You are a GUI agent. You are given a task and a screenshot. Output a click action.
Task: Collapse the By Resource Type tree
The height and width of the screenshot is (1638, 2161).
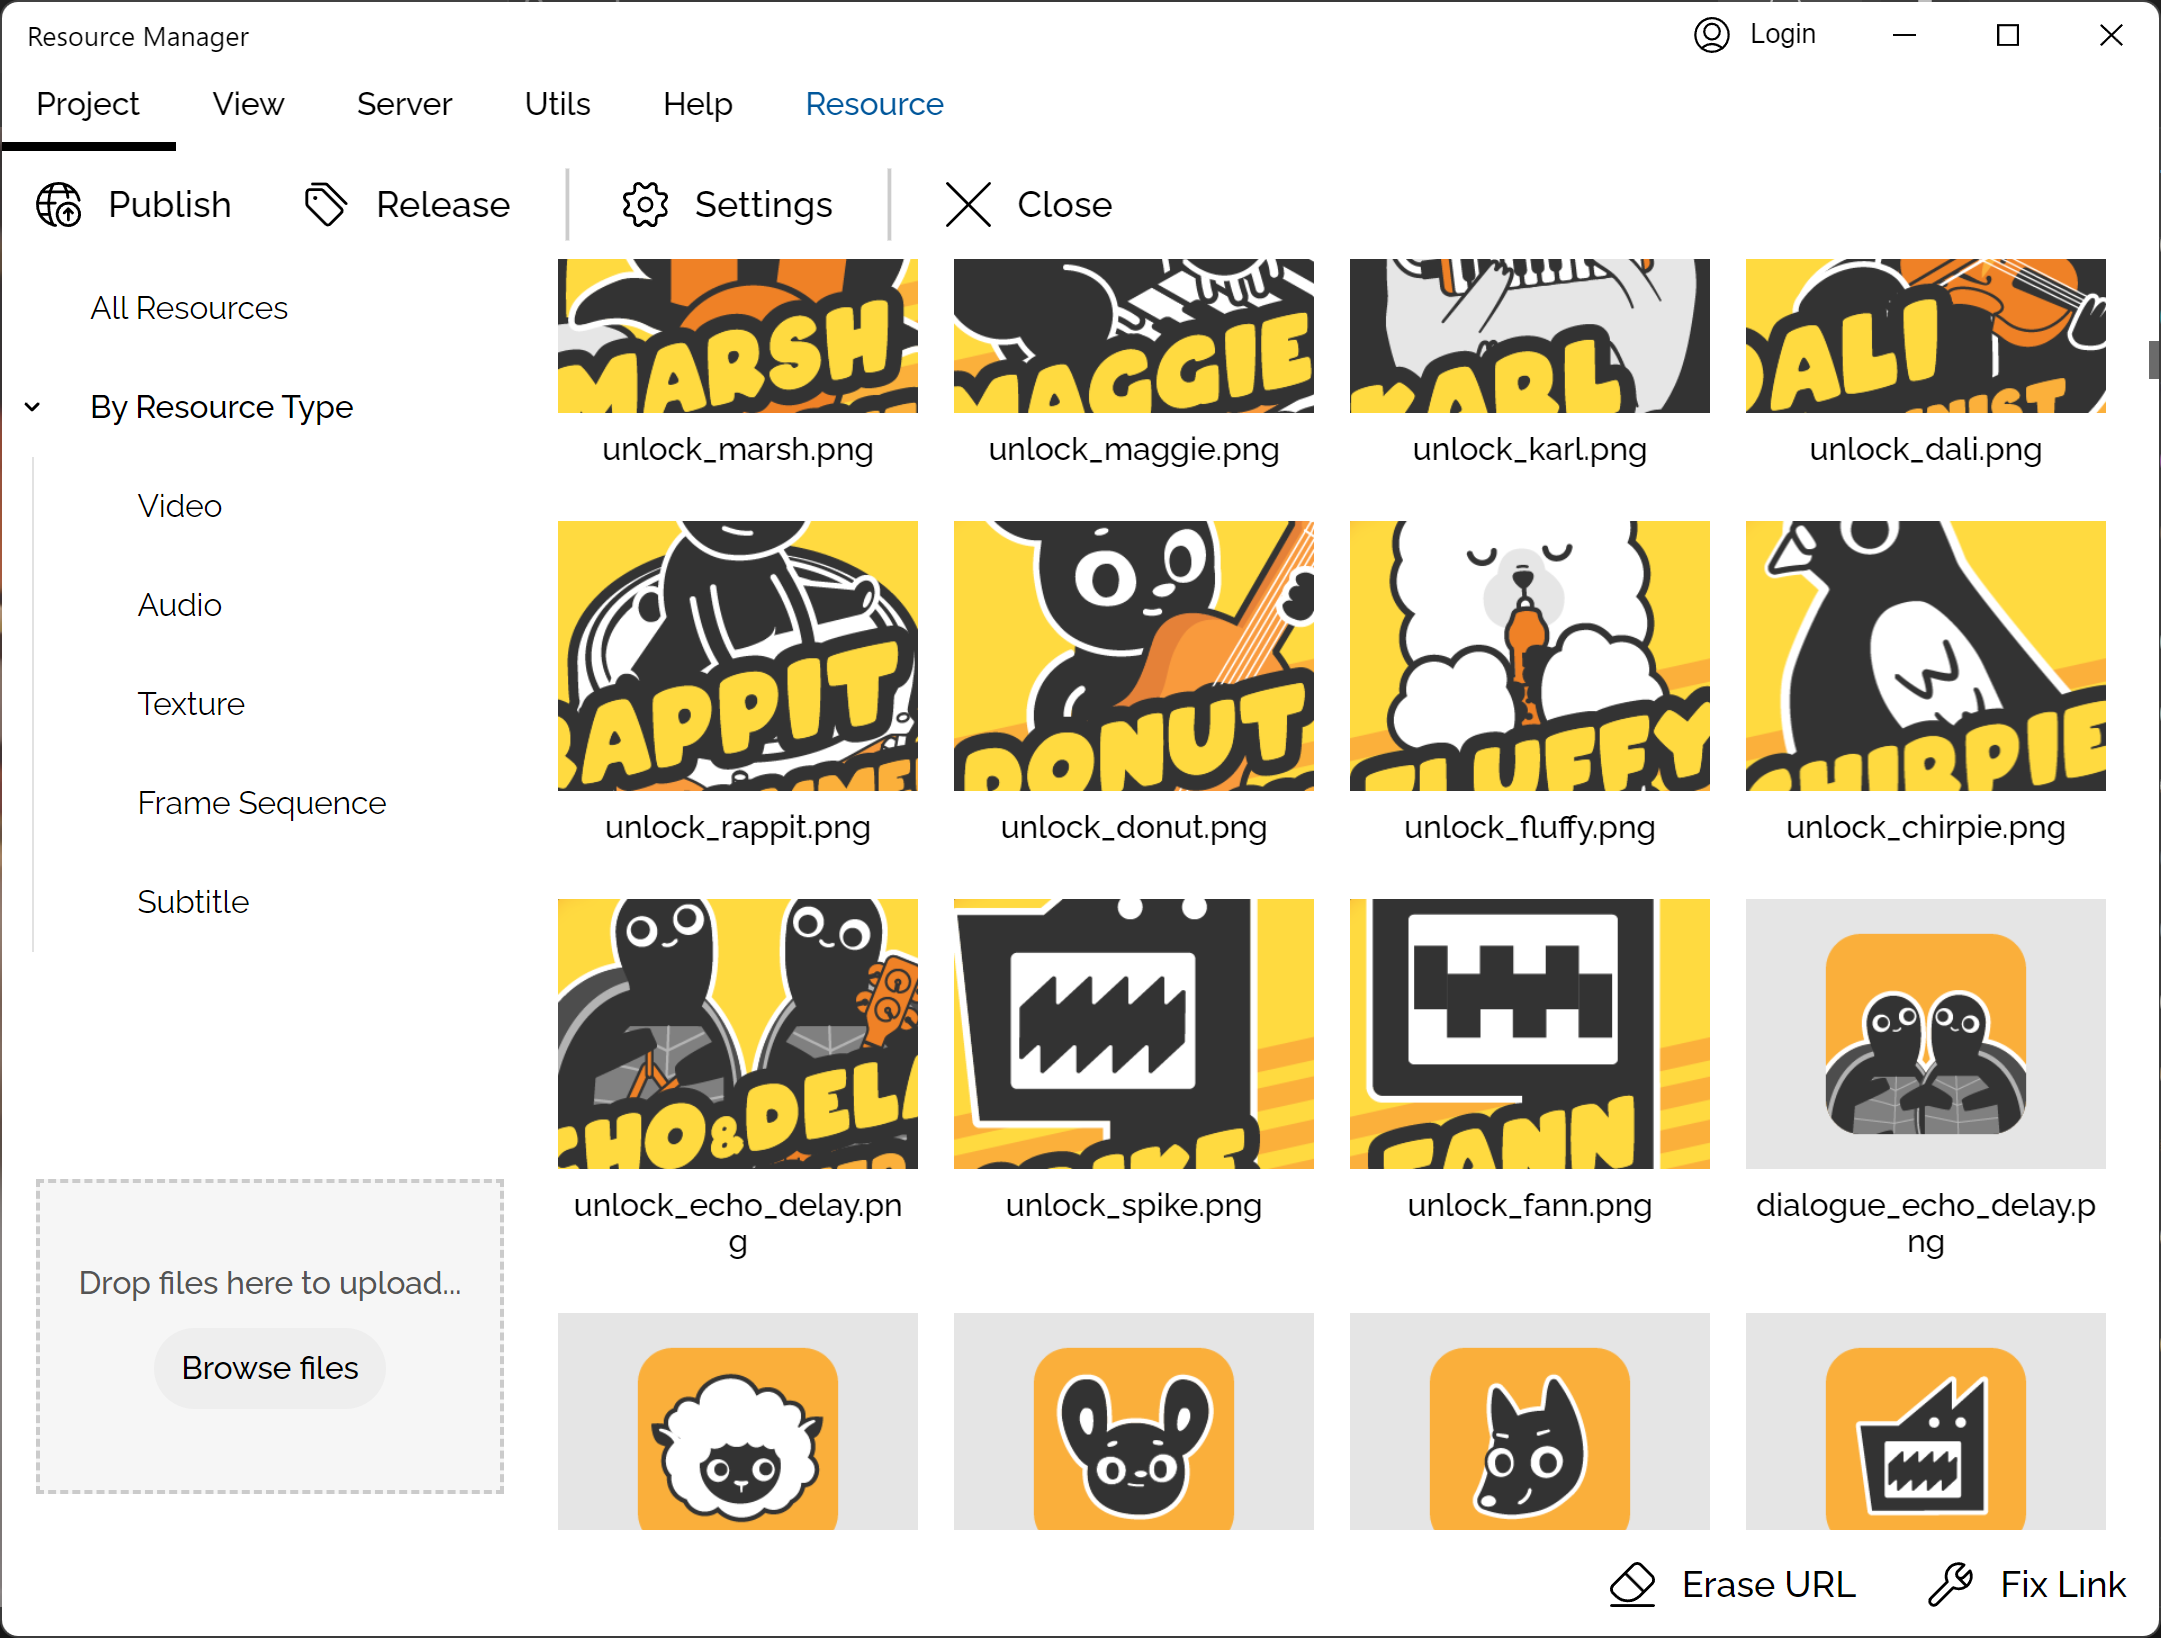[33, 407]
